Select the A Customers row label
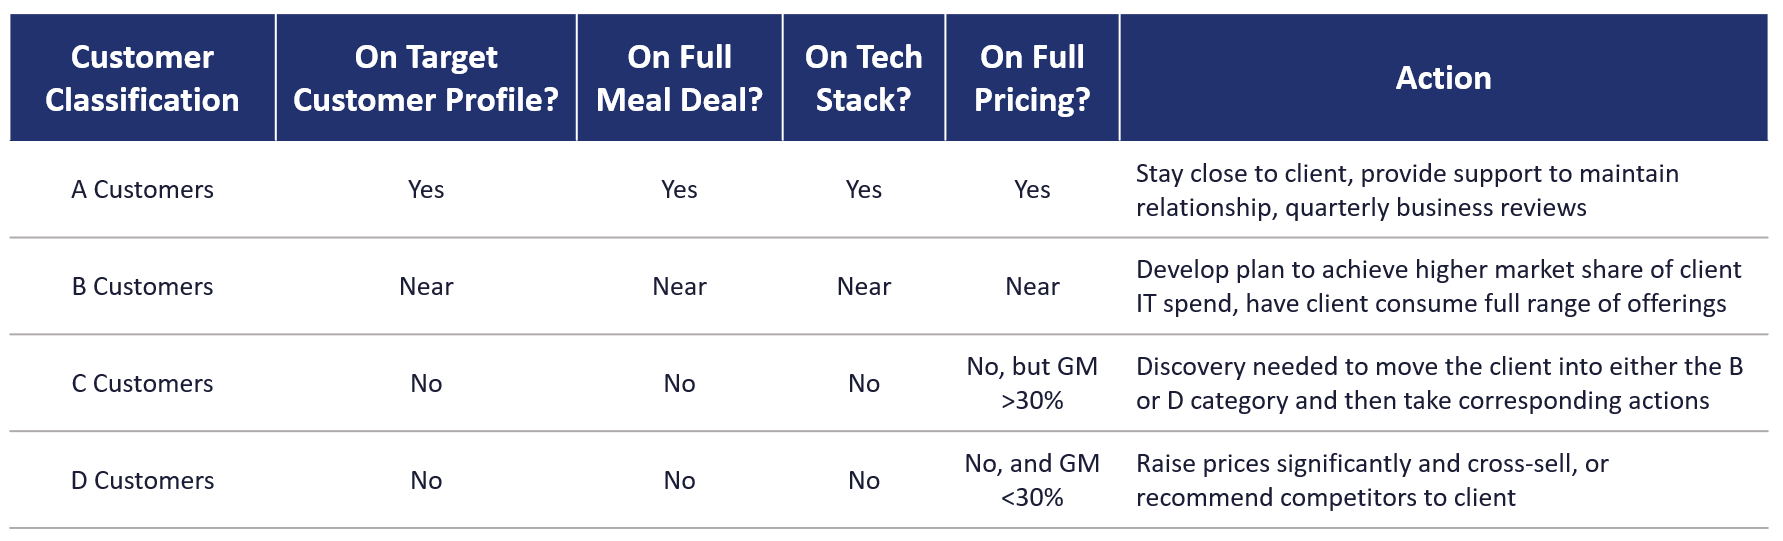 pos(142,190)
